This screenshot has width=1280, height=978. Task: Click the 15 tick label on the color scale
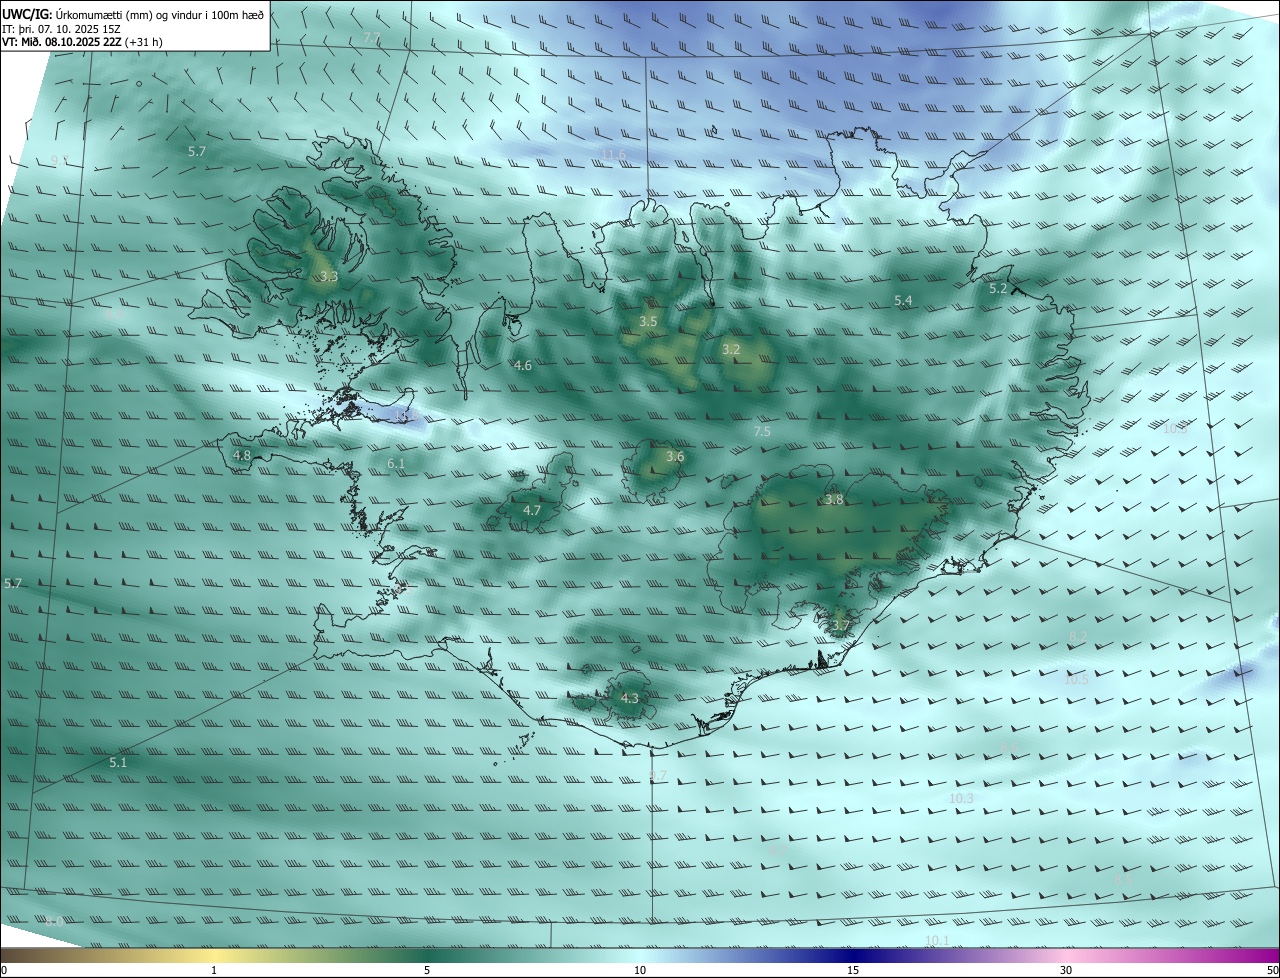point(853,970)
